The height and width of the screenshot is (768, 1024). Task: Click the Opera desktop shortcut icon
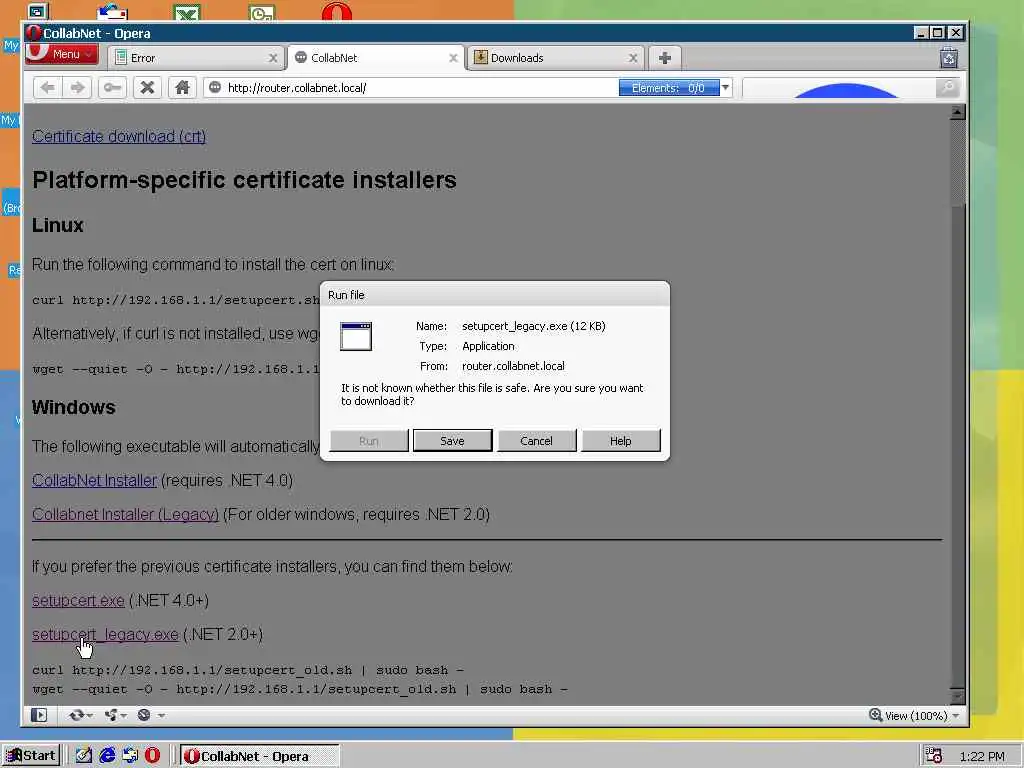337,11
